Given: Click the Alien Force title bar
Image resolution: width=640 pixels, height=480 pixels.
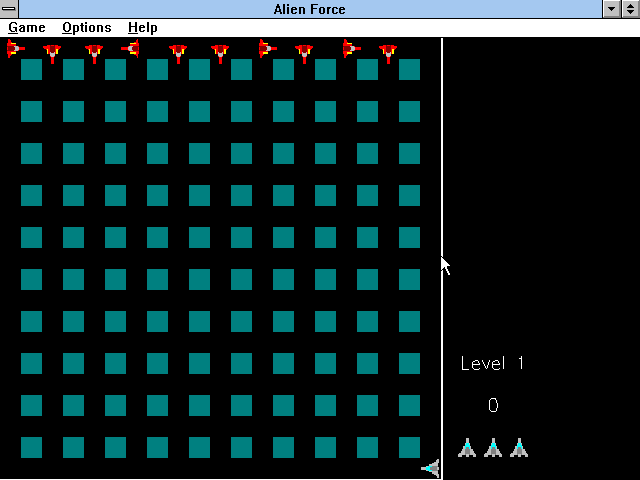Looking at the screenshot, I should pos(308,9).
